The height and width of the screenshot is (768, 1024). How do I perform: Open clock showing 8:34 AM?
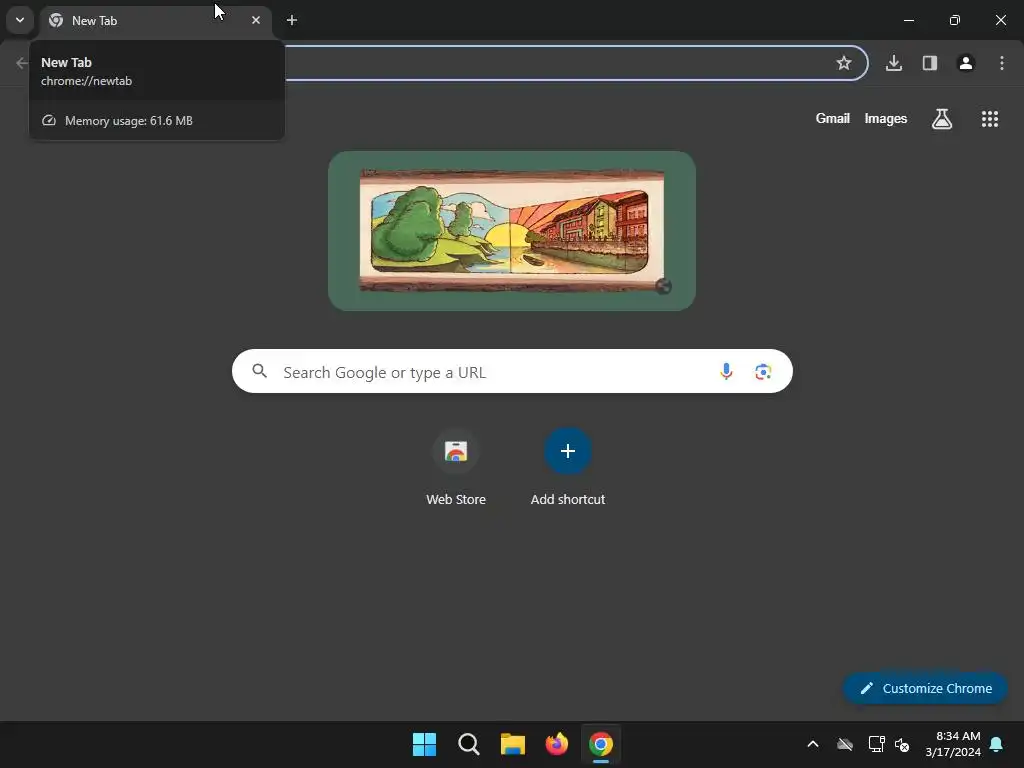(x=953, y=744)
